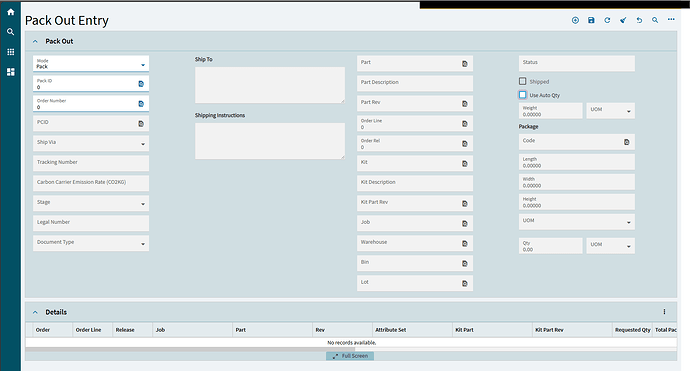Screen dimensions: 690x371
Task: Open the toolbar overflow menu (three dots)
Action: coord(671,19)
